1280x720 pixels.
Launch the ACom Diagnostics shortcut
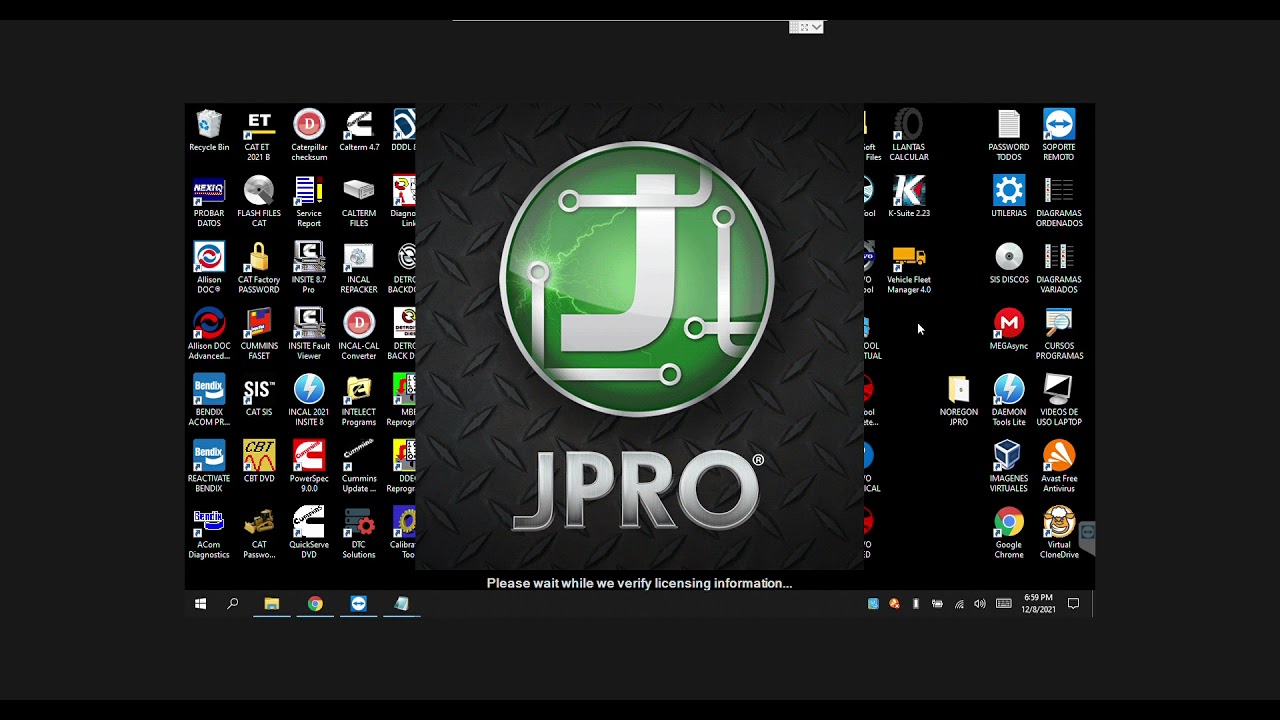pyautogui.click(x=209, y=533)
